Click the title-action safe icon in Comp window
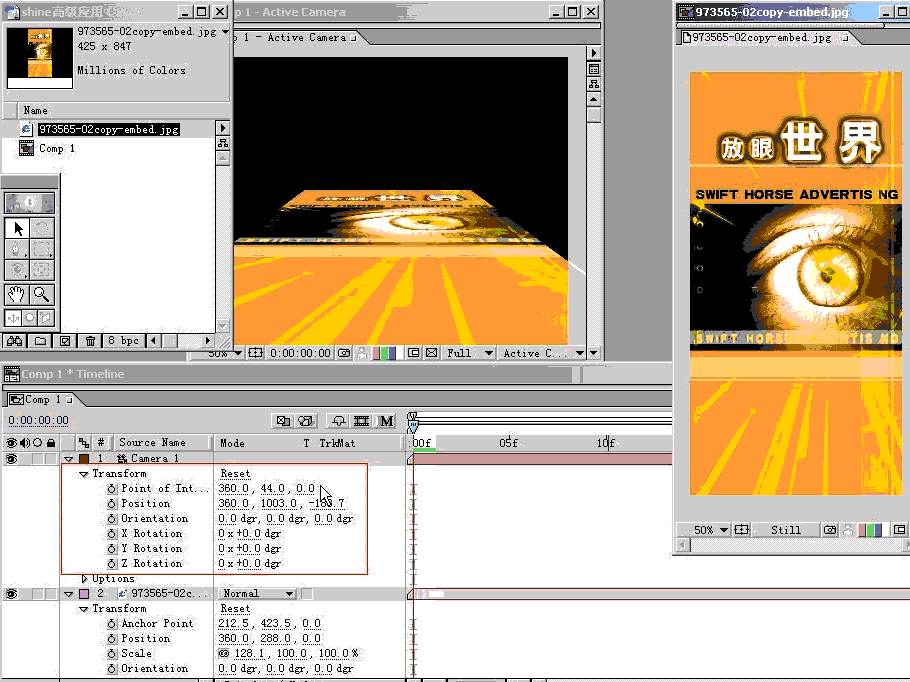910x682 pixels. tap(255, 353)
